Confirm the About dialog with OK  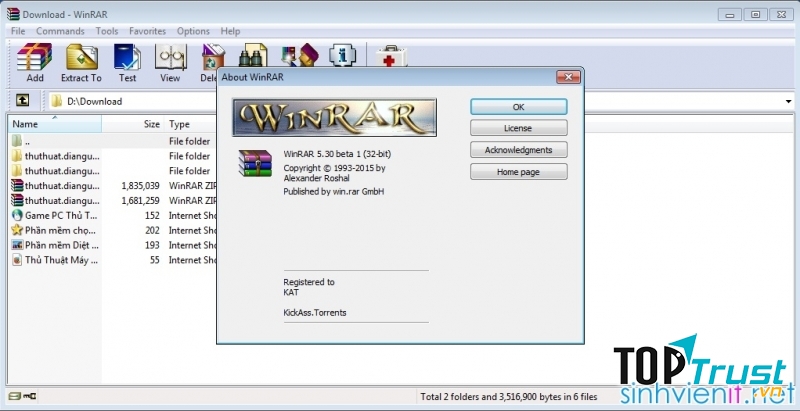coord(518,107)
